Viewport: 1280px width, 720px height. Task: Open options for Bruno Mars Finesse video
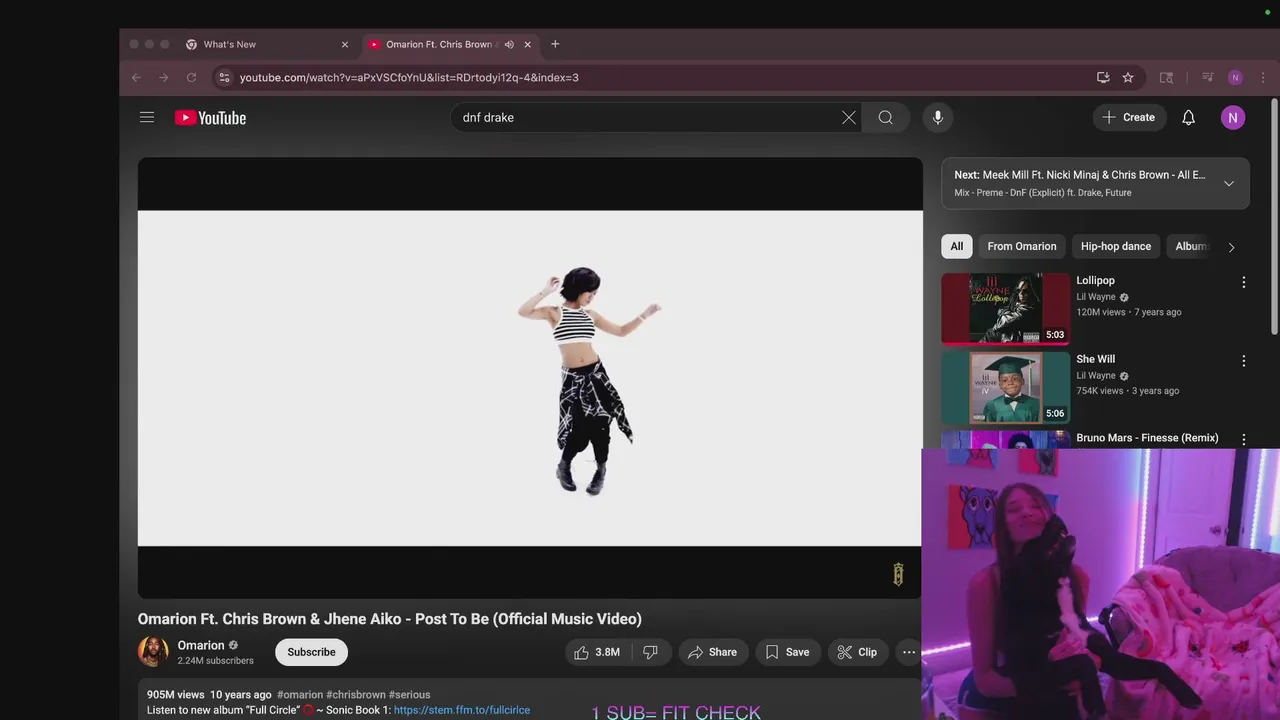pyautogui.click(x=1243, y=439)
